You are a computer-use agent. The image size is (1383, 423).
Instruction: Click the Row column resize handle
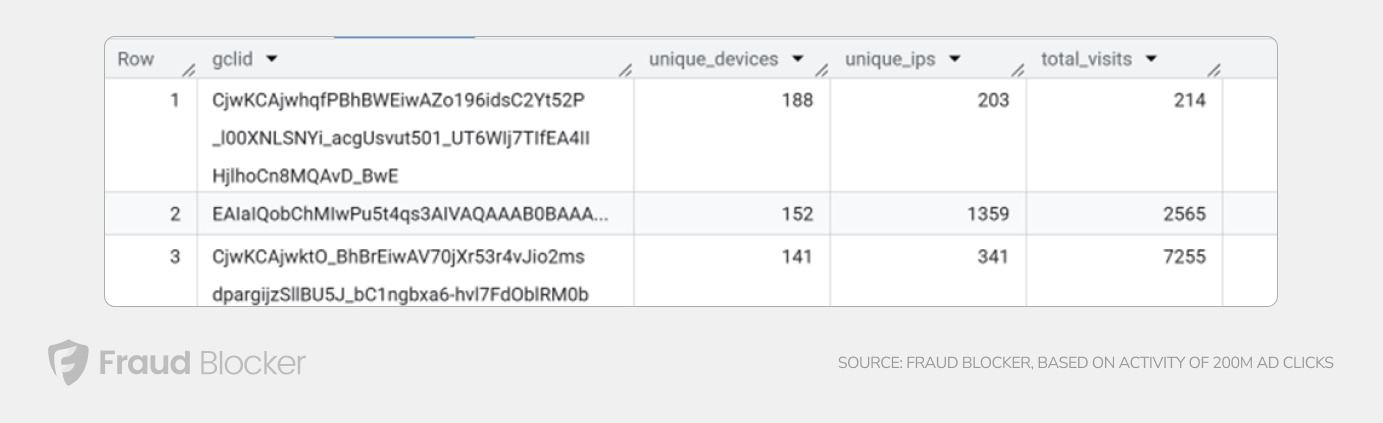coord(187,68)
